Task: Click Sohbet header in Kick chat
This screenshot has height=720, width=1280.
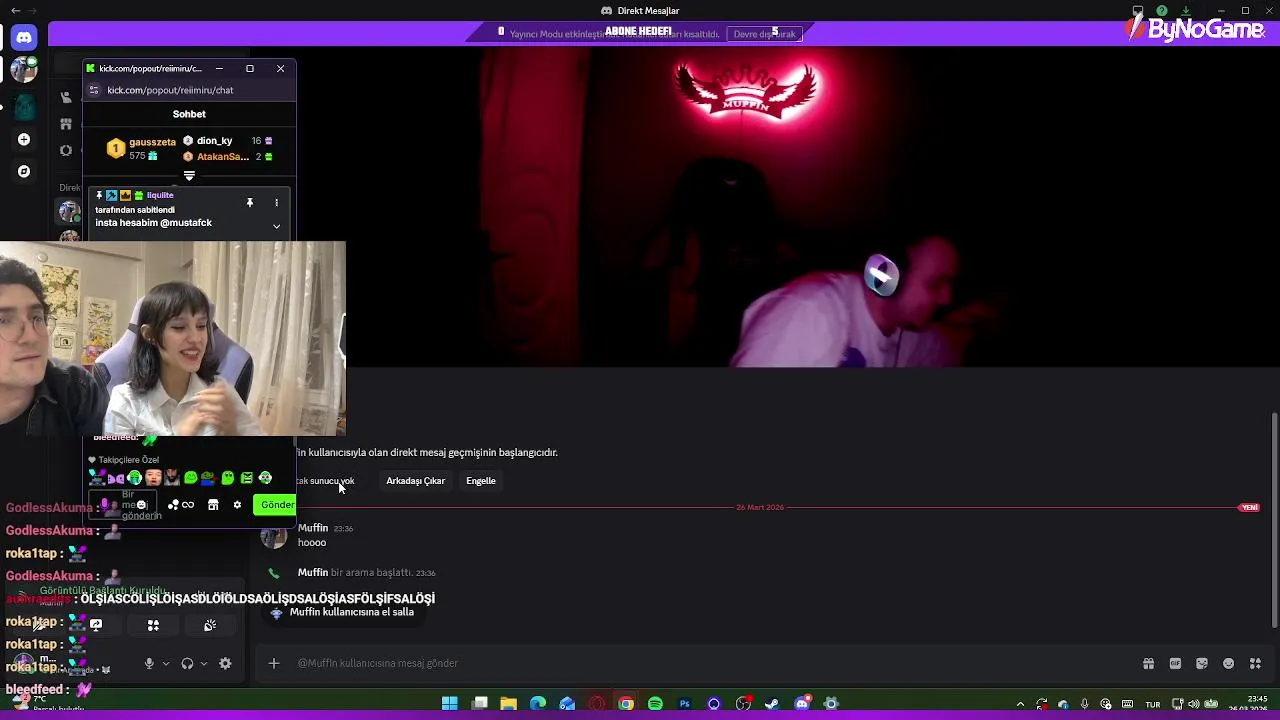Action: coord(189,114)
